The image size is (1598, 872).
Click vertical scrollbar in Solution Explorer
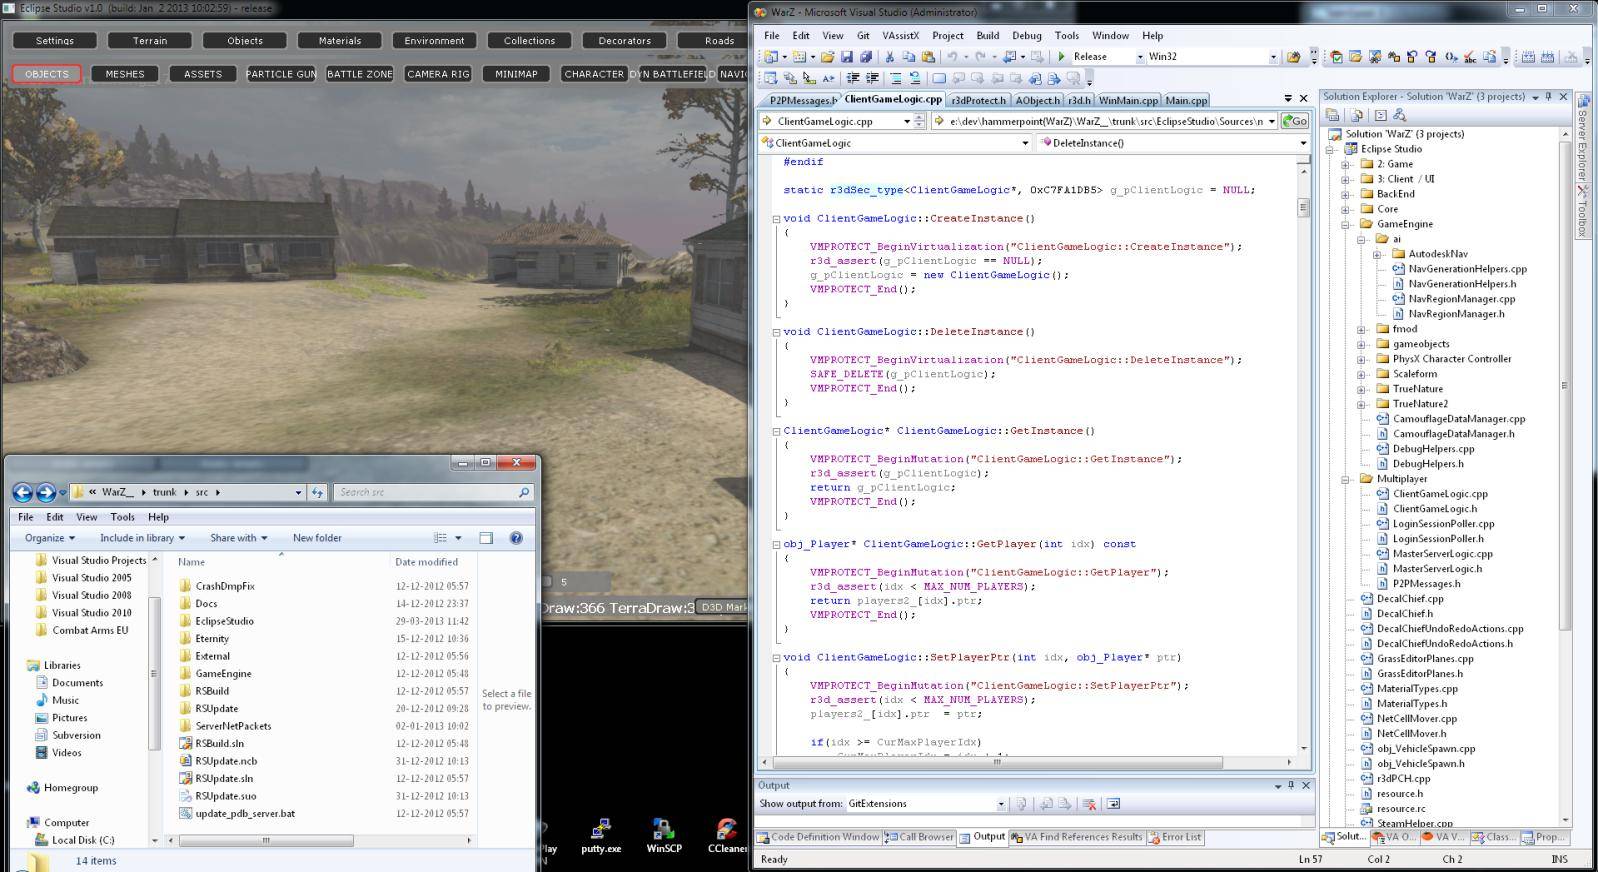point(1564,385)
